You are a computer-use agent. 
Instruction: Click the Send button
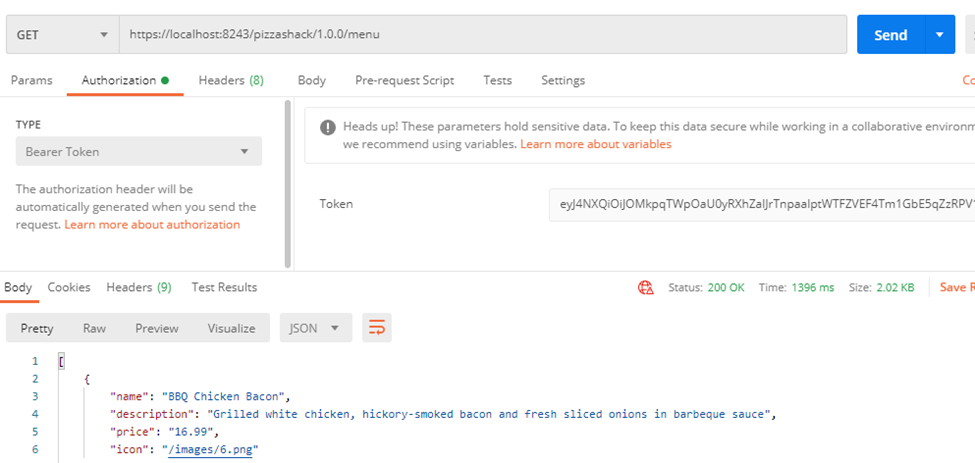(891, 35)
